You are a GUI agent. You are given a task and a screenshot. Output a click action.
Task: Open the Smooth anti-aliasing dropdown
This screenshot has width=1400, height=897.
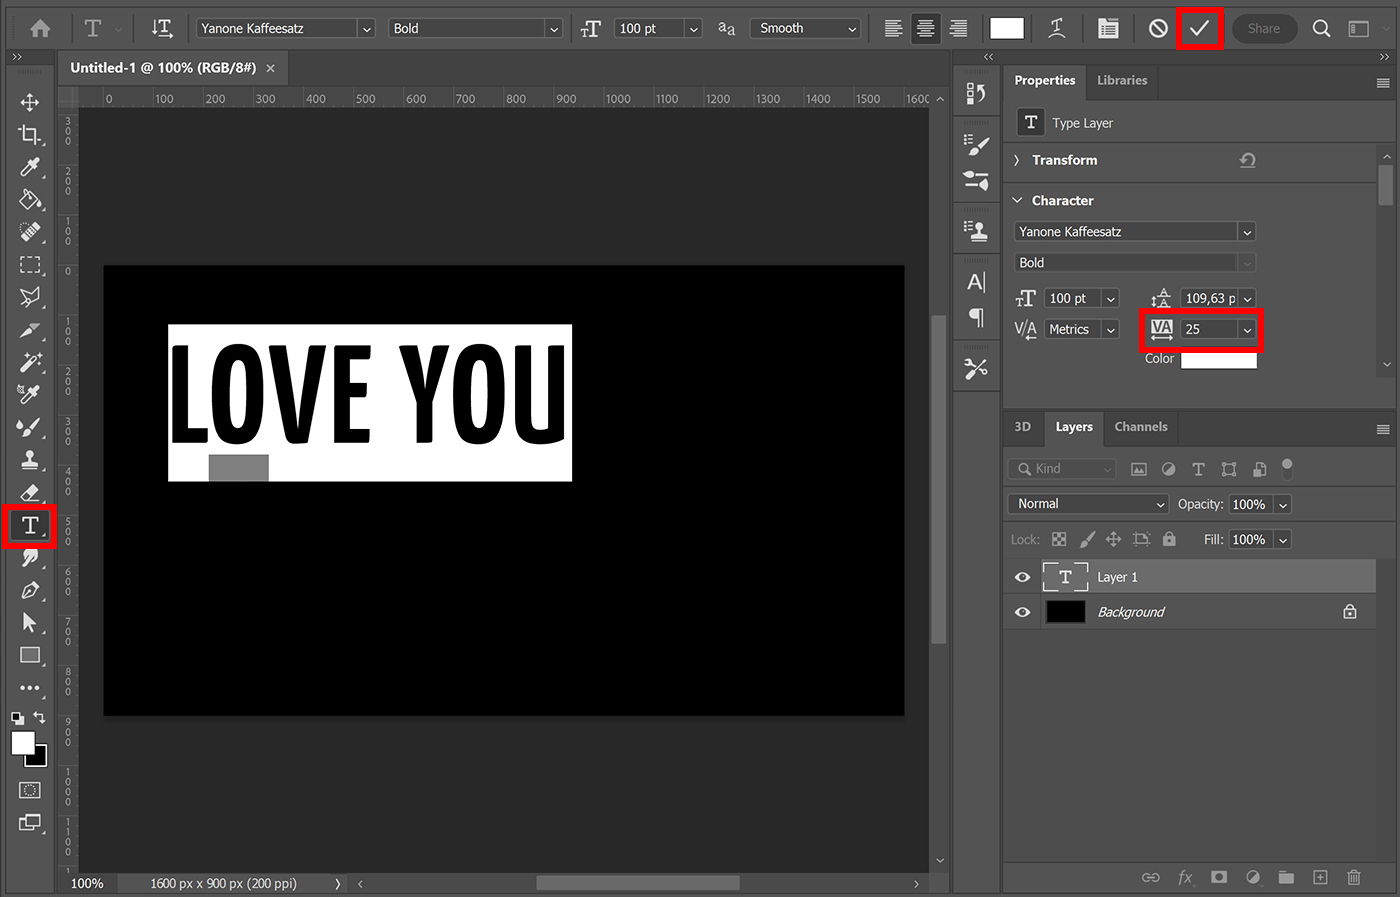pos(805,28)
